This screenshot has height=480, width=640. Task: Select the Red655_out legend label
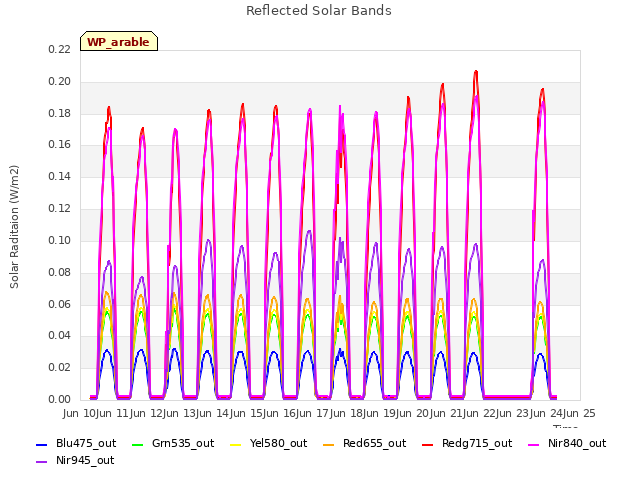(x=374, y=444)
